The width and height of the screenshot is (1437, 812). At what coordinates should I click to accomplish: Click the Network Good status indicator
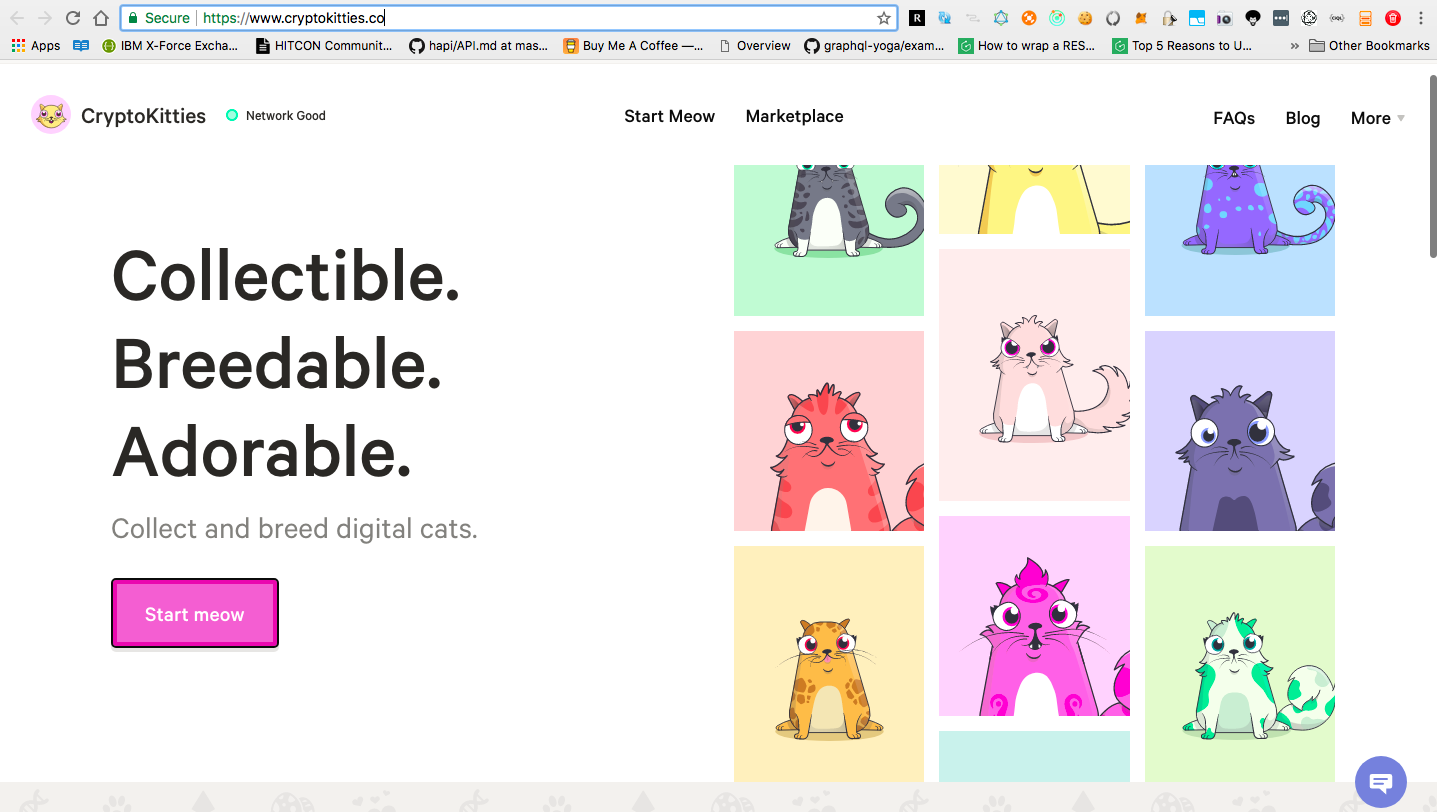pos(276,115)
